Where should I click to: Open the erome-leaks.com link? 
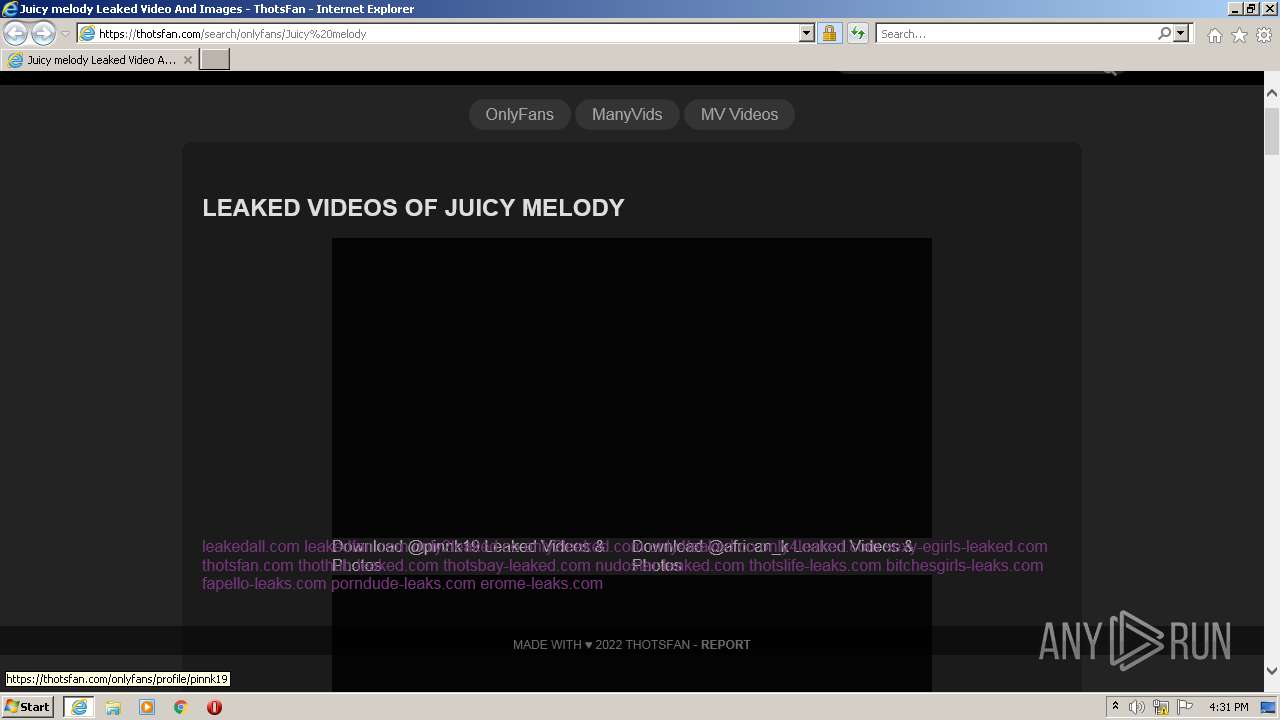tap(541, 583)
